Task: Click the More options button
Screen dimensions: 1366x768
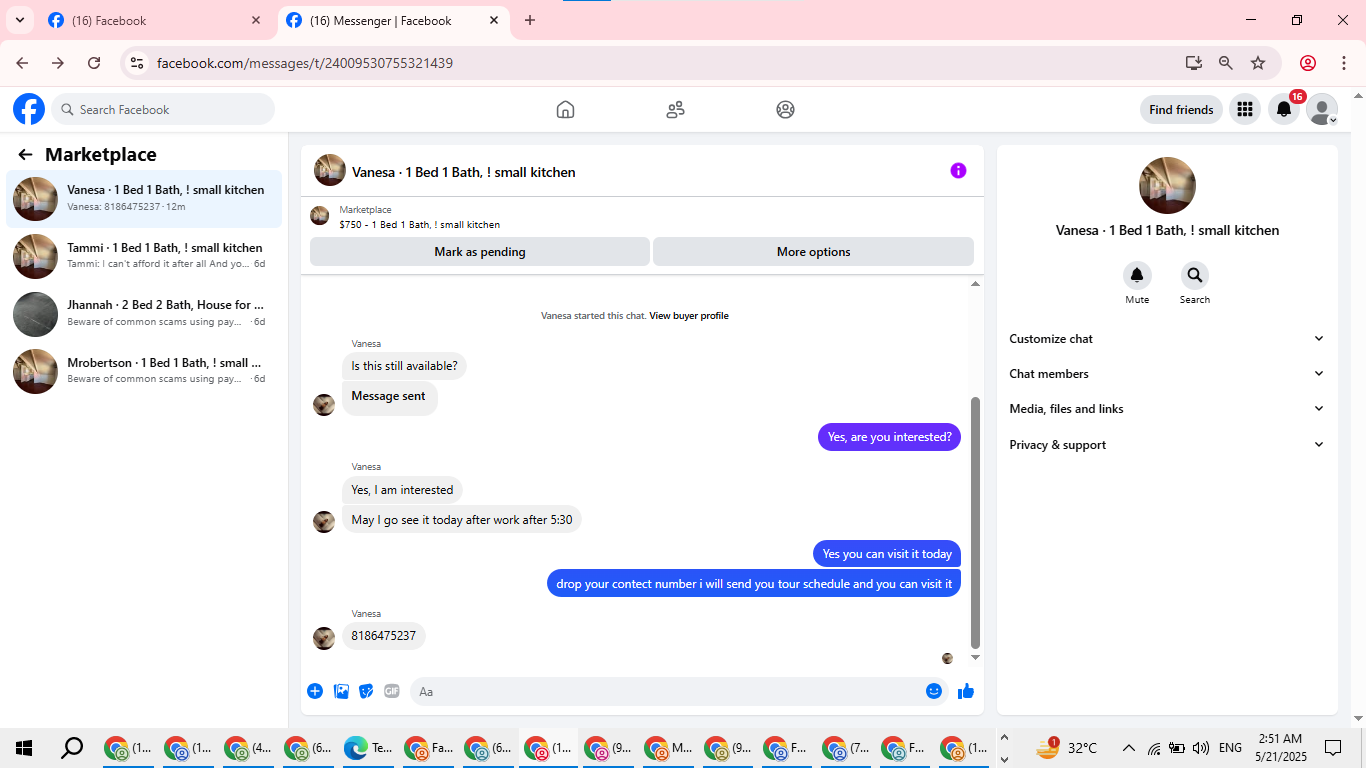Action: click(x=814, y=252)
